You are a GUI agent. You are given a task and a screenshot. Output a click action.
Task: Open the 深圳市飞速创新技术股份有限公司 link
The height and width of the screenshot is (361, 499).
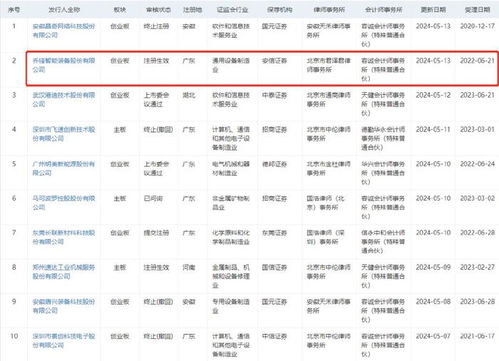point(64,134)
